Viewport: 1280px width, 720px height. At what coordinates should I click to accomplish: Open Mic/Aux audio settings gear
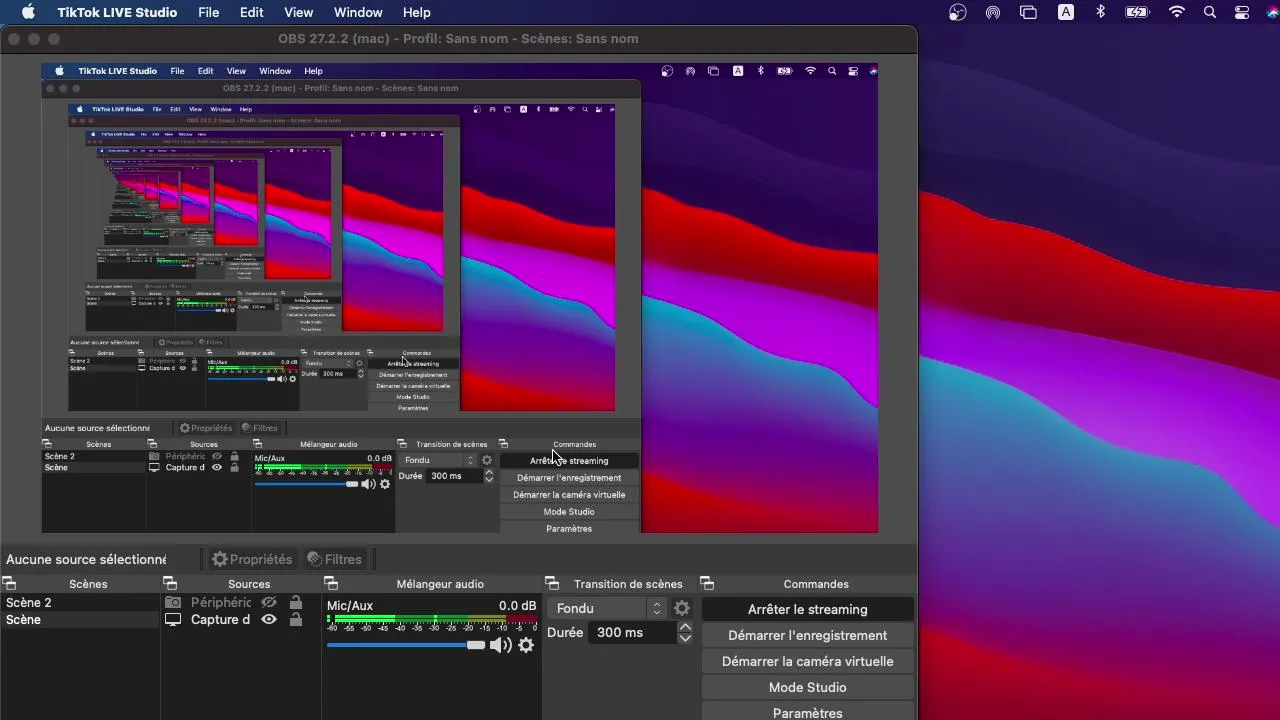coord(526,645)
